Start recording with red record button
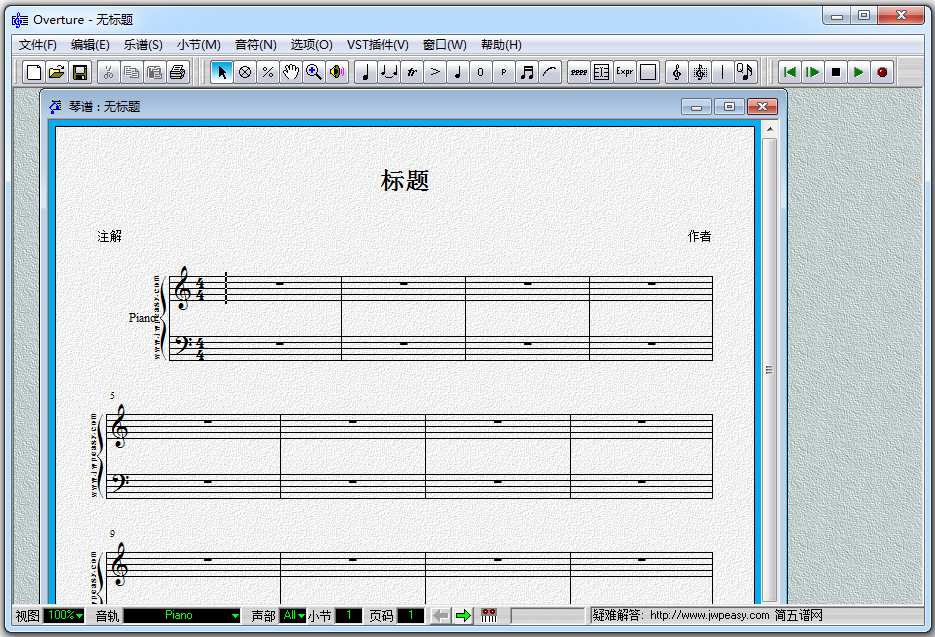Image resolution: width=935 pixels, height=637 pixels. 883,72
